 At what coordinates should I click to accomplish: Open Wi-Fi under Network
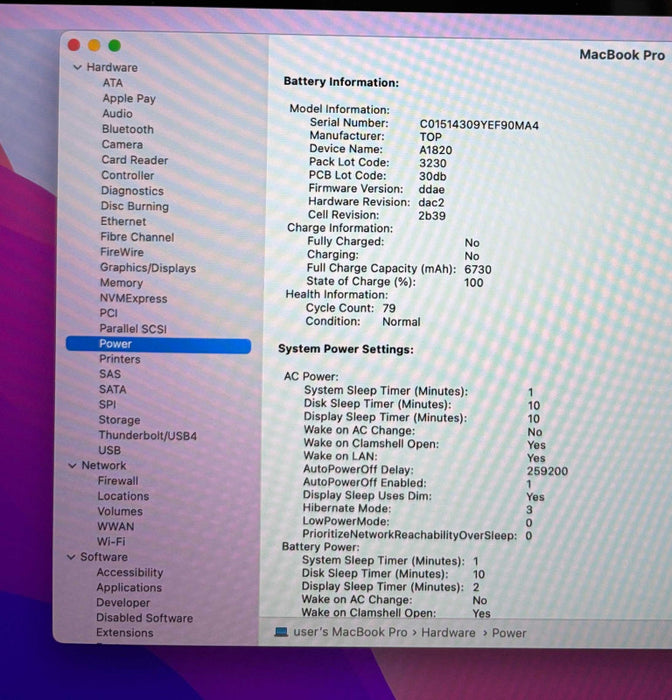pos(111,542)
